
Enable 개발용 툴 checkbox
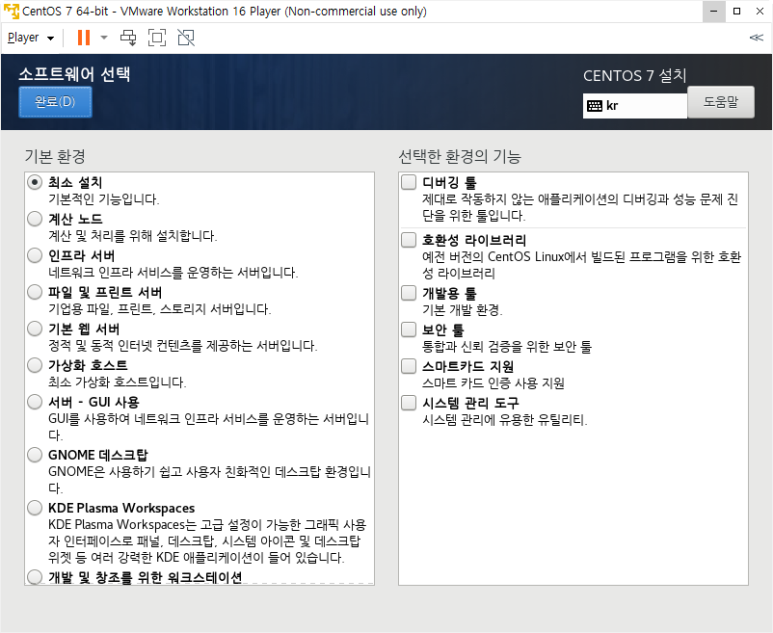click(409, 293)
